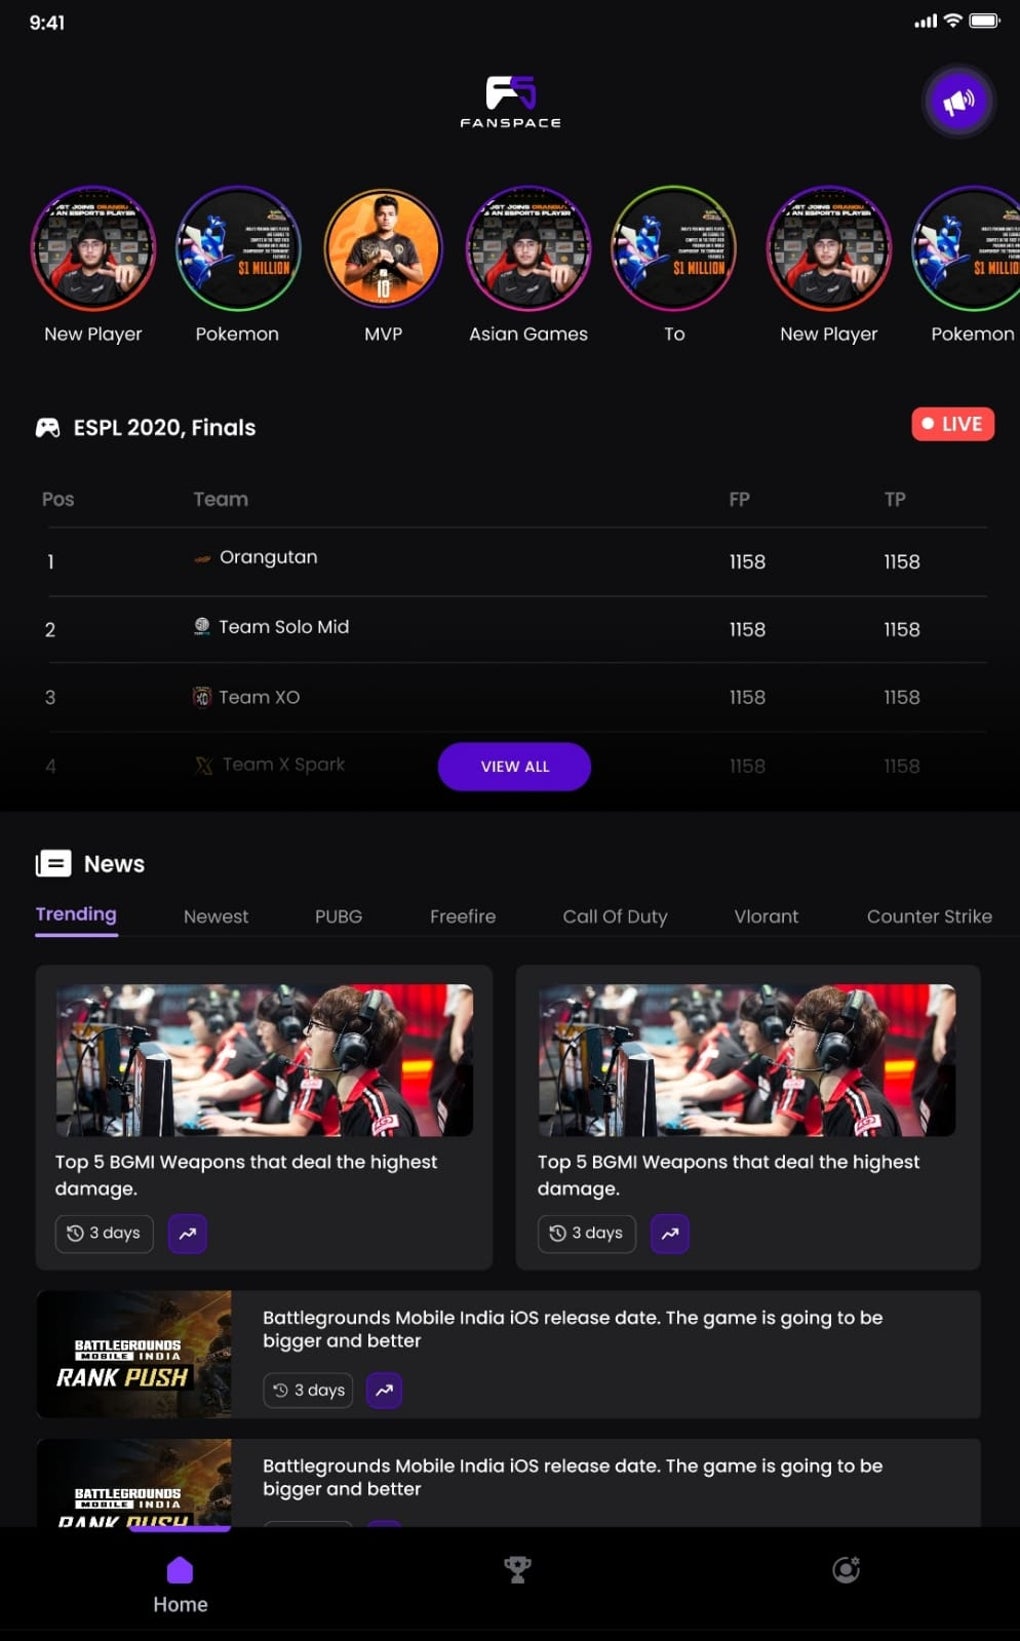Image resolution: width=1020 pixels, height=1641 pixels.
Task: Switch to the PUBG news tab
Action: tap(338, 916)
